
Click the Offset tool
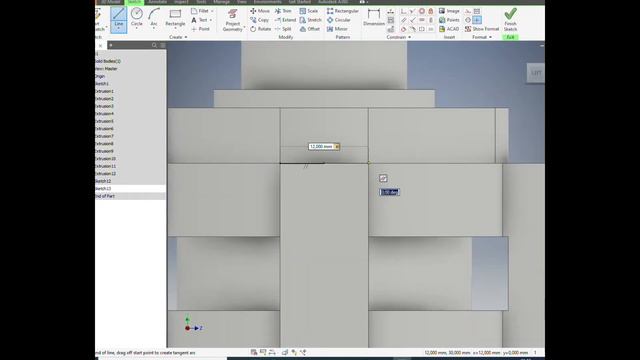coord(310,29)
